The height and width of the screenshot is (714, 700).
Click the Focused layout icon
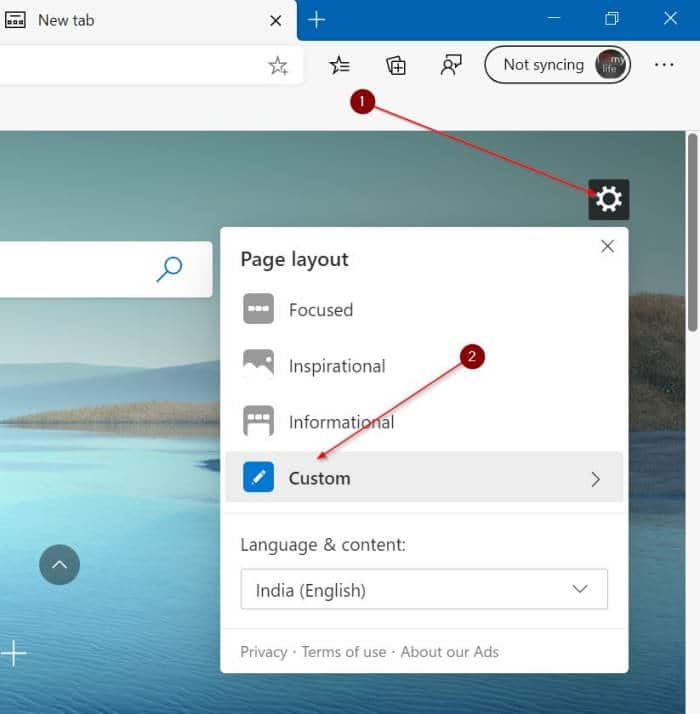click(258, 309)
